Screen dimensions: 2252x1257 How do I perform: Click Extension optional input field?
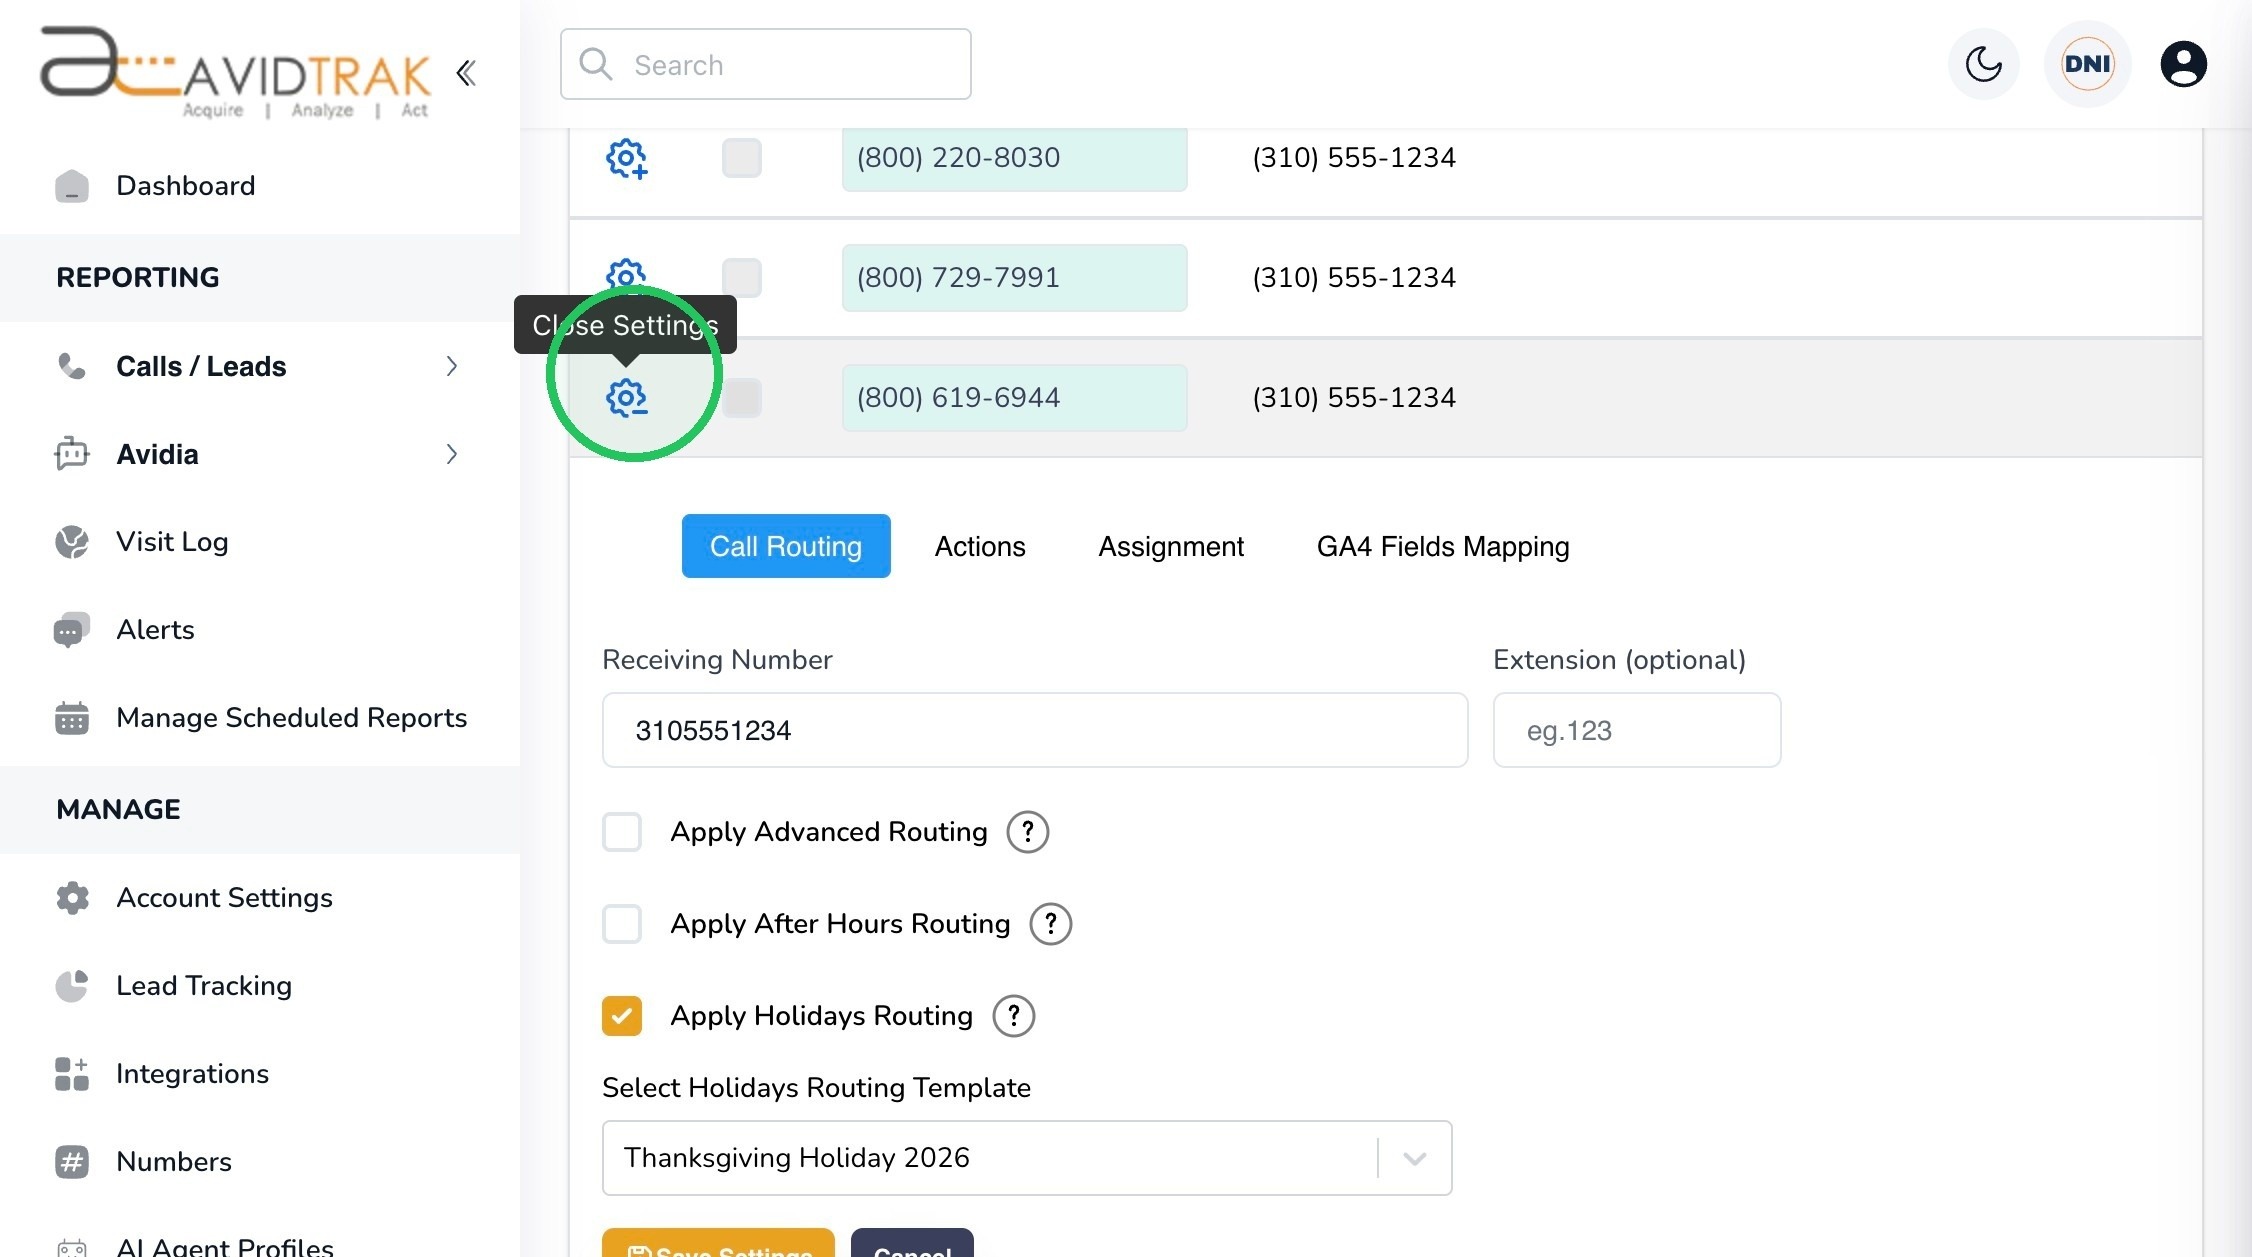tap(1637, 730)
